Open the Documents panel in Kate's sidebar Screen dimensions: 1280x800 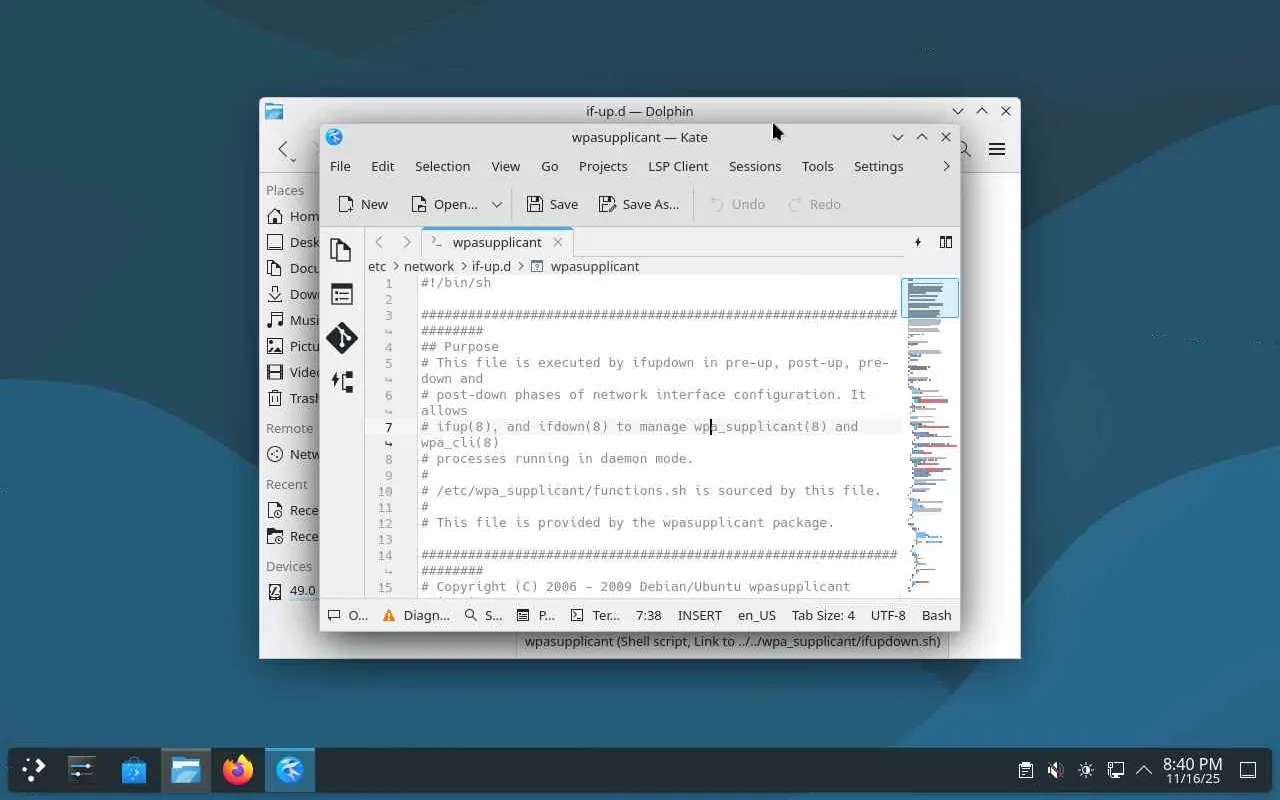coord(341,249)
